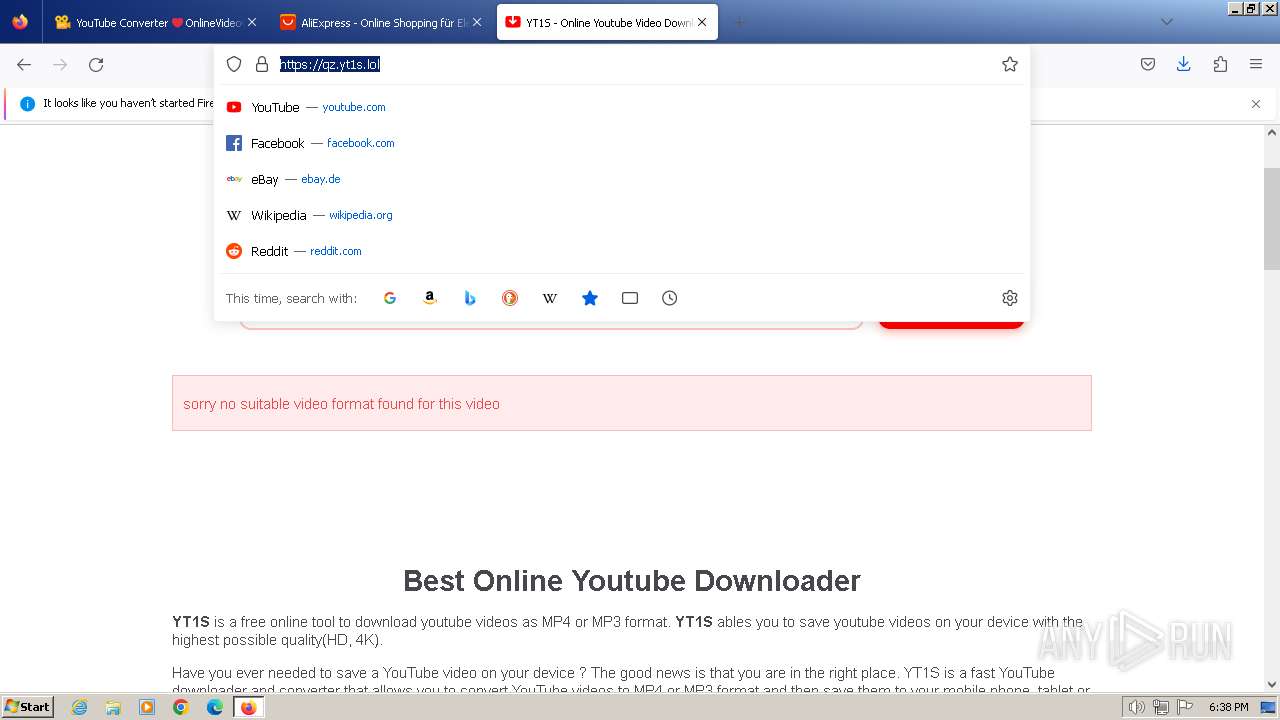The image size is (1280, 720).
Task: Choose Reddit suggestion reddit.com
Action: coord(622,251)
